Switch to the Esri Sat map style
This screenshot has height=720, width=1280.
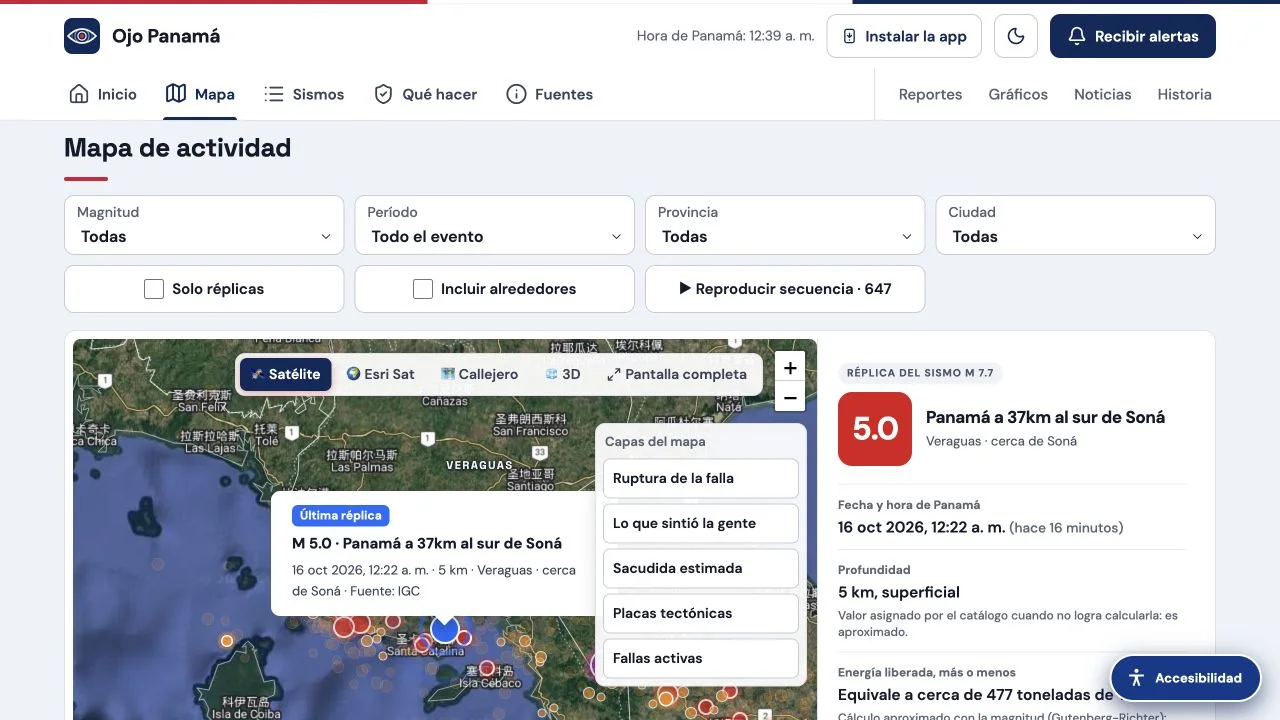380,374
